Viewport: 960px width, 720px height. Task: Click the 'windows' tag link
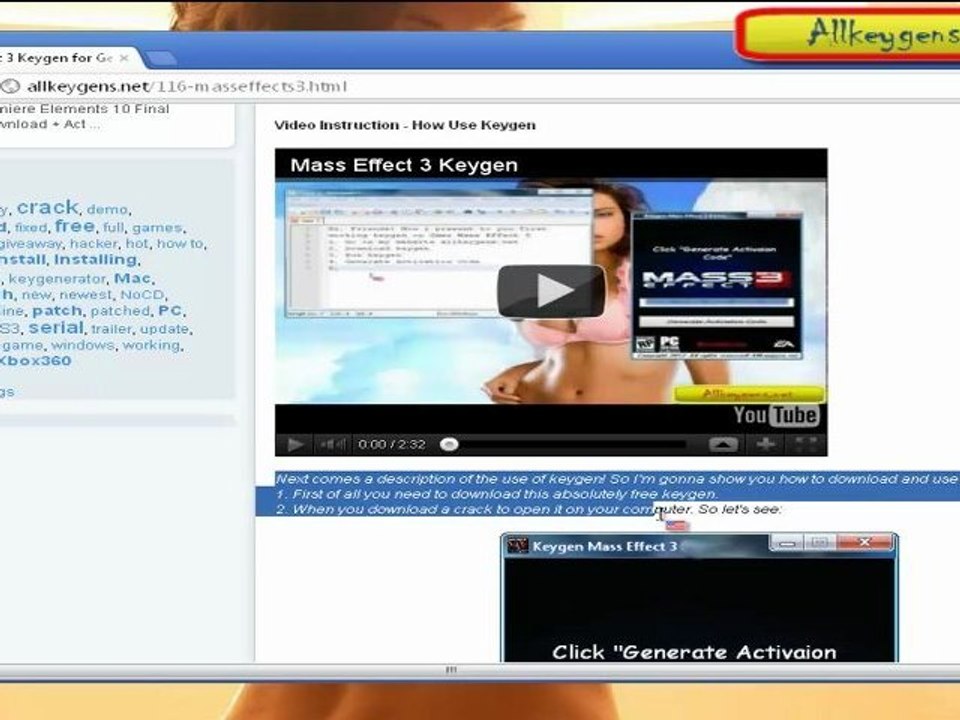point(83,345)
